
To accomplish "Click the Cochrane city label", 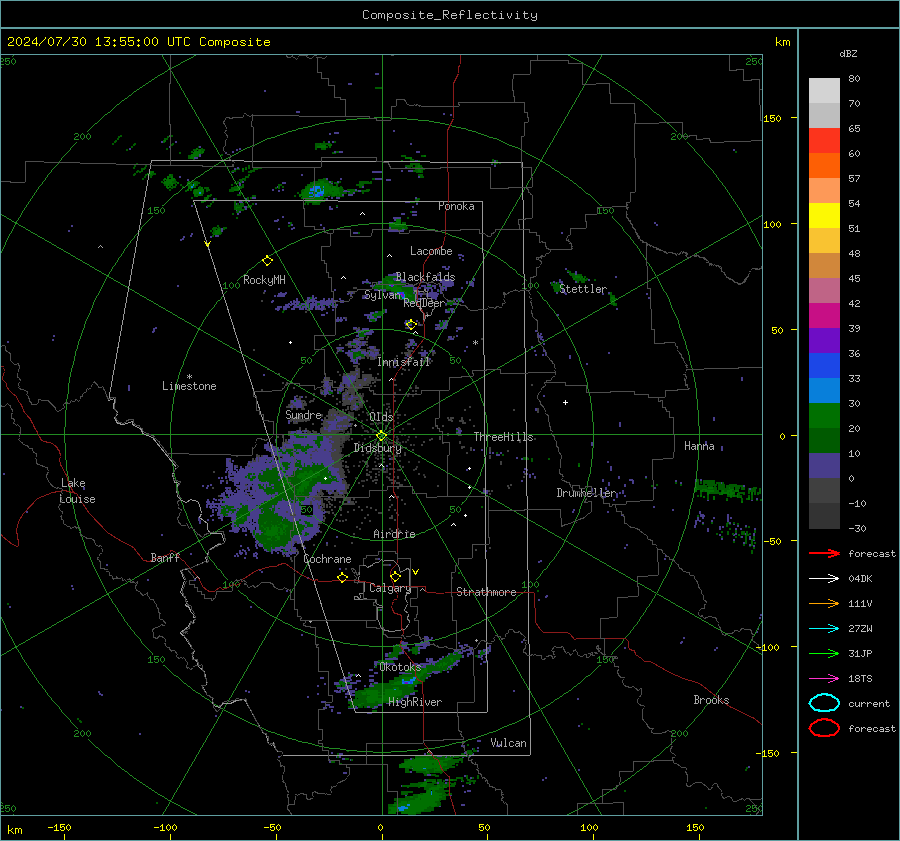I will (327, 559).
